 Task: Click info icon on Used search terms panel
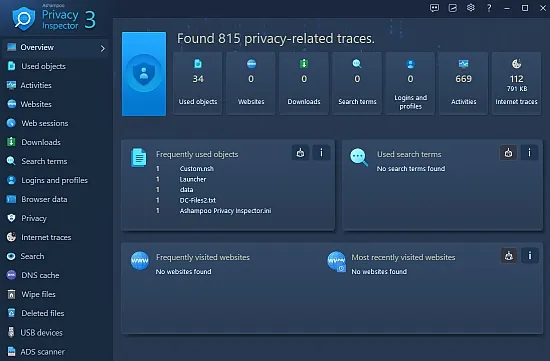[529, 153]
